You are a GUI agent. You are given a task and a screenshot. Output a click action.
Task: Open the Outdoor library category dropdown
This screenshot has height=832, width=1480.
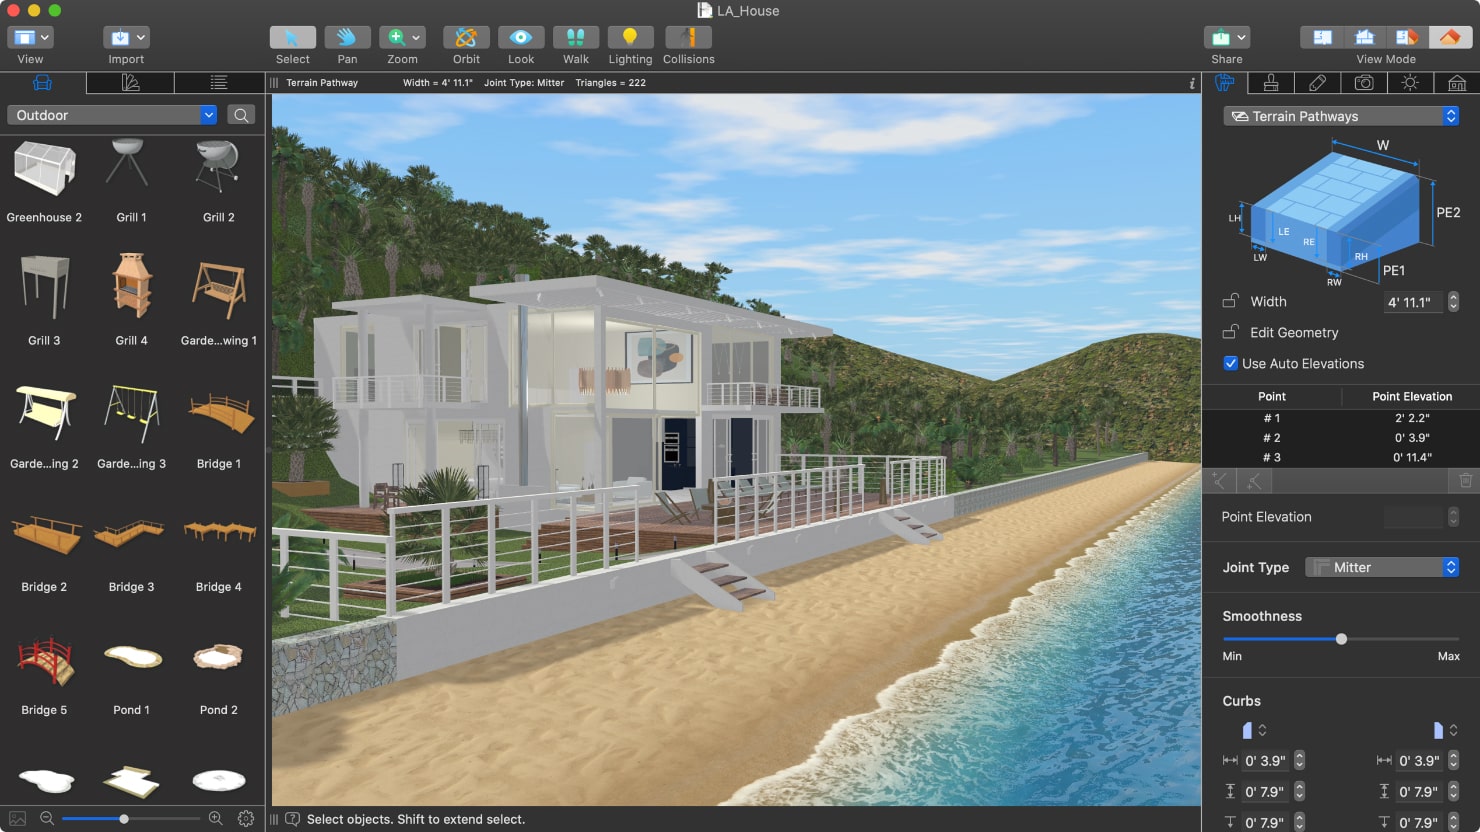(110, 115)
